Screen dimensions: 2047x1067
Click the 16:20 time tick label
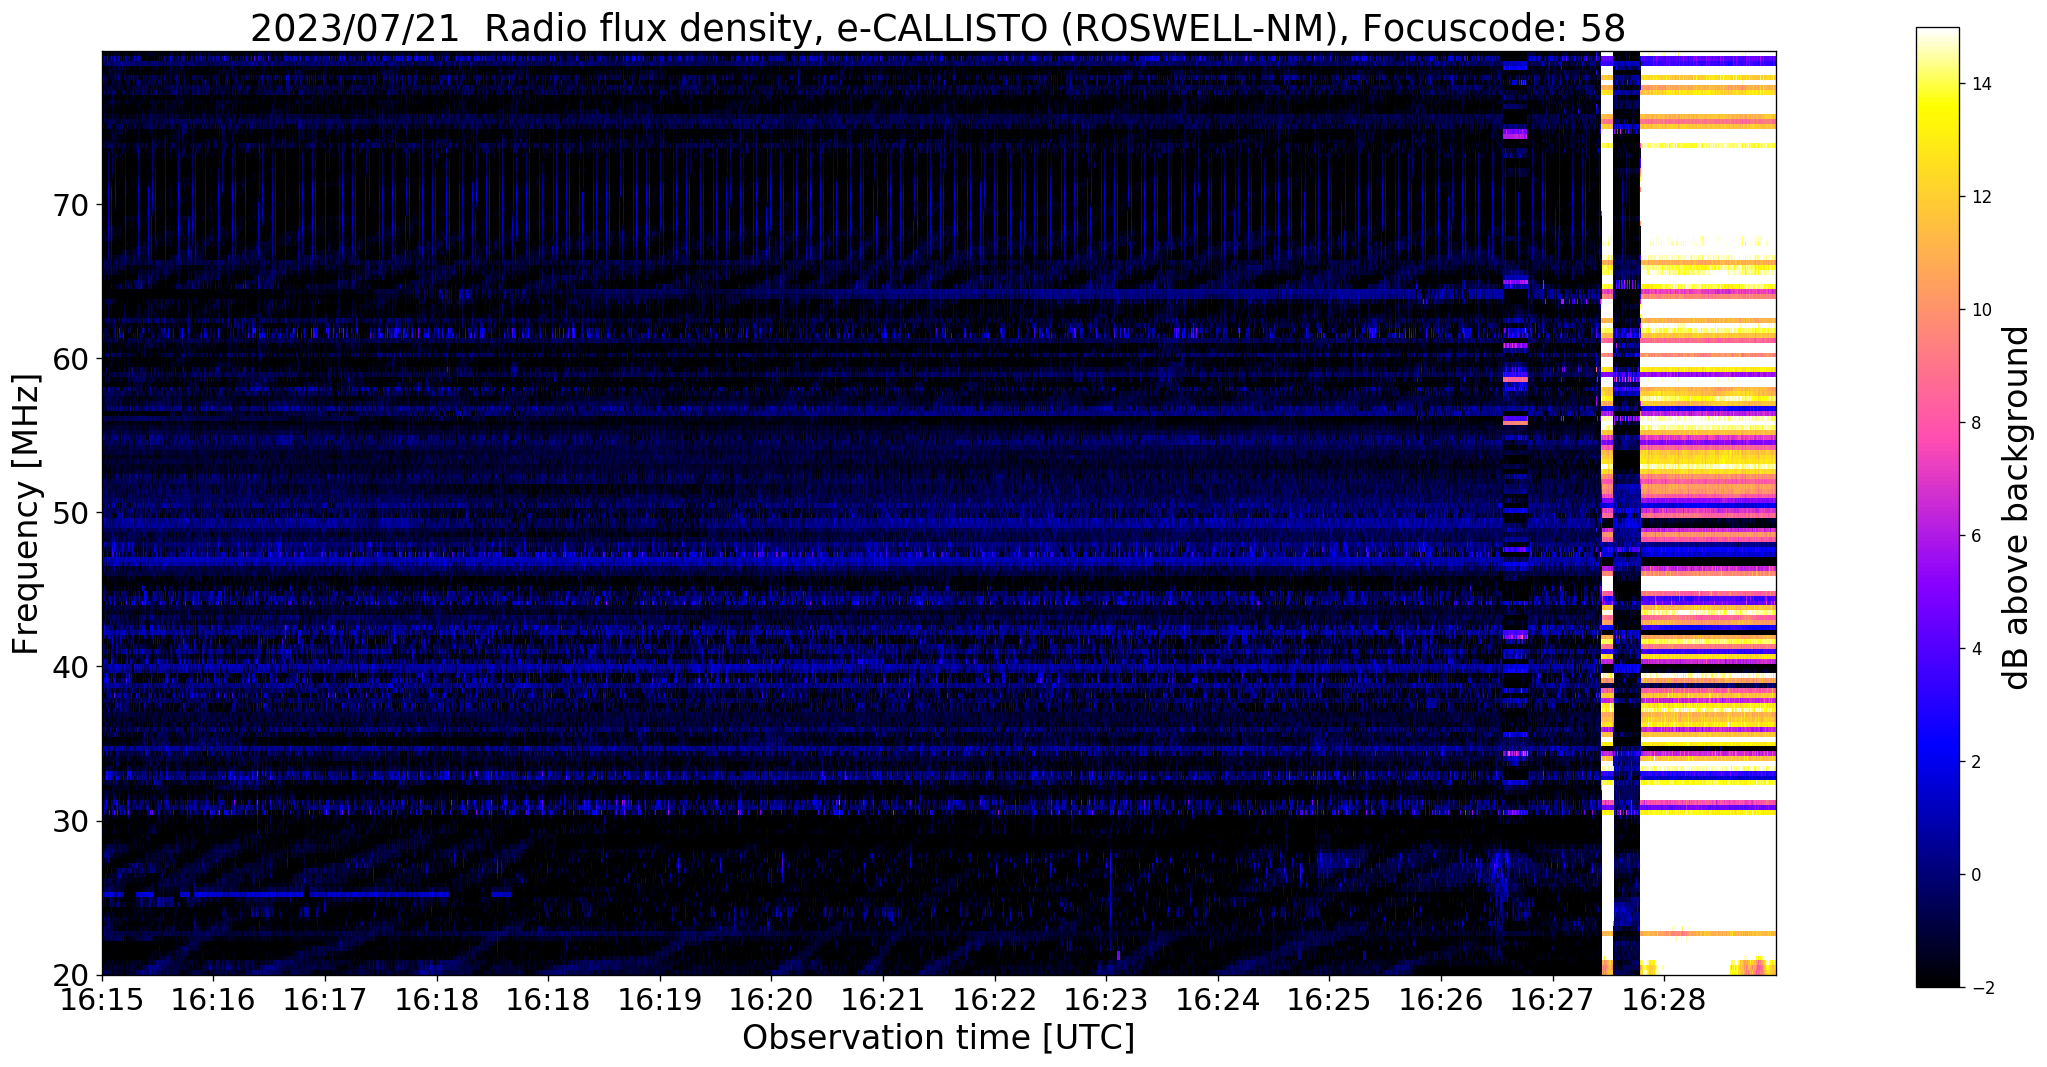click(x=771, y=1000)
